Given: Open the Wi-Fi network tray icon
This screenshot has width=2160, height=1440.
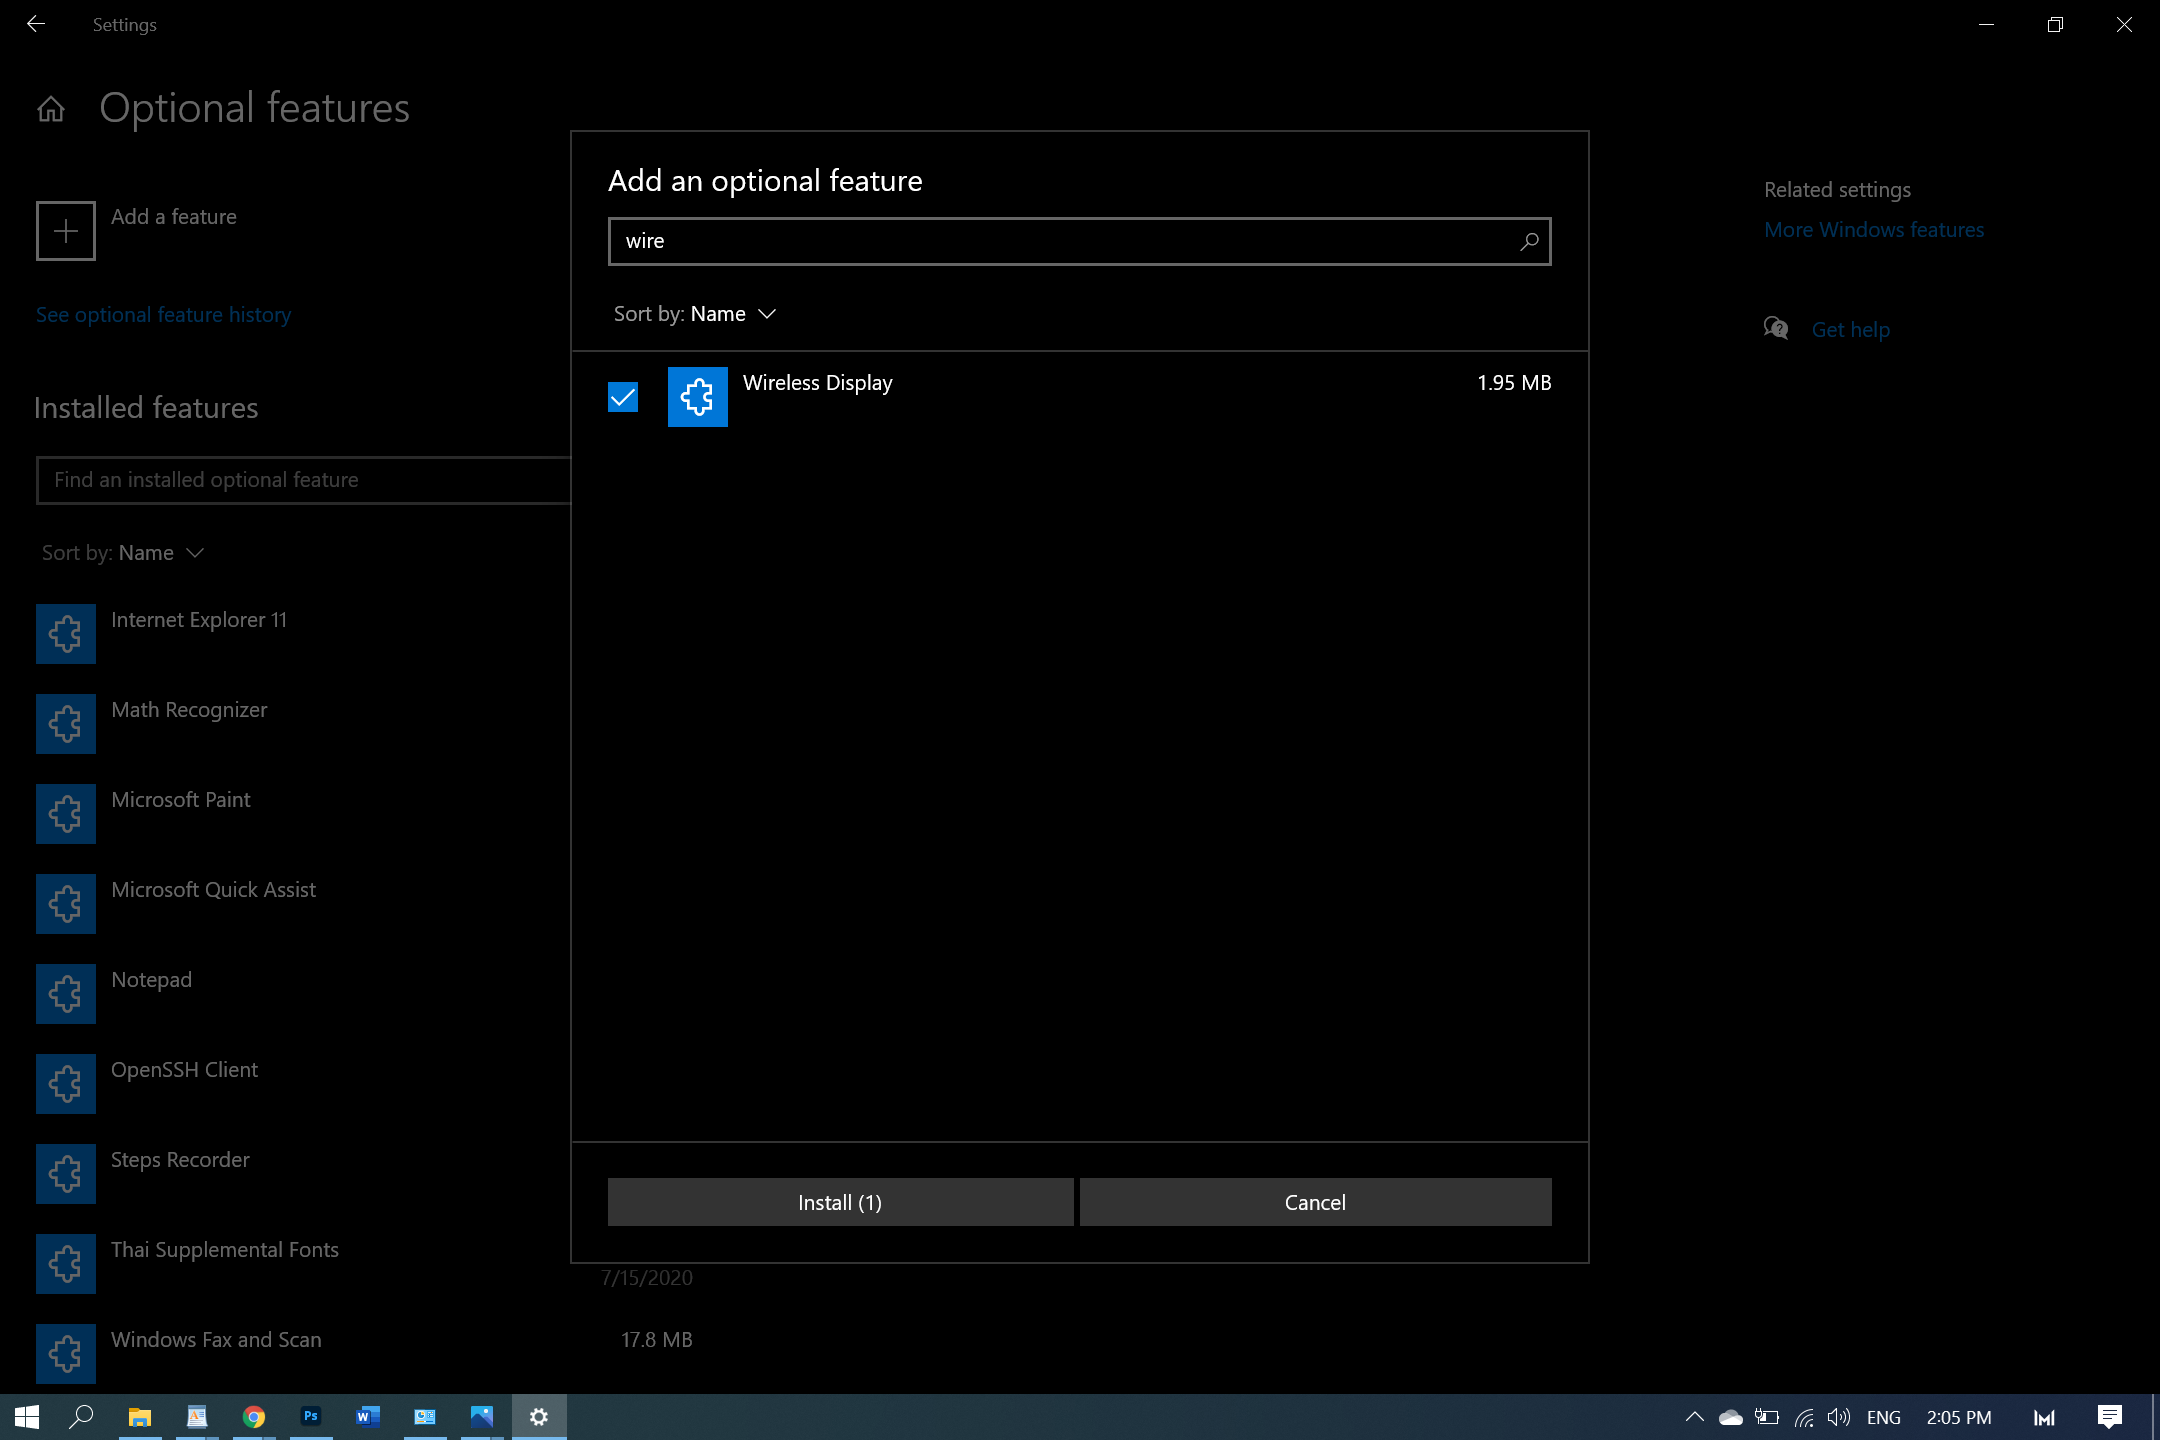Looking at the screenshot, I should coord(1804,1417).
